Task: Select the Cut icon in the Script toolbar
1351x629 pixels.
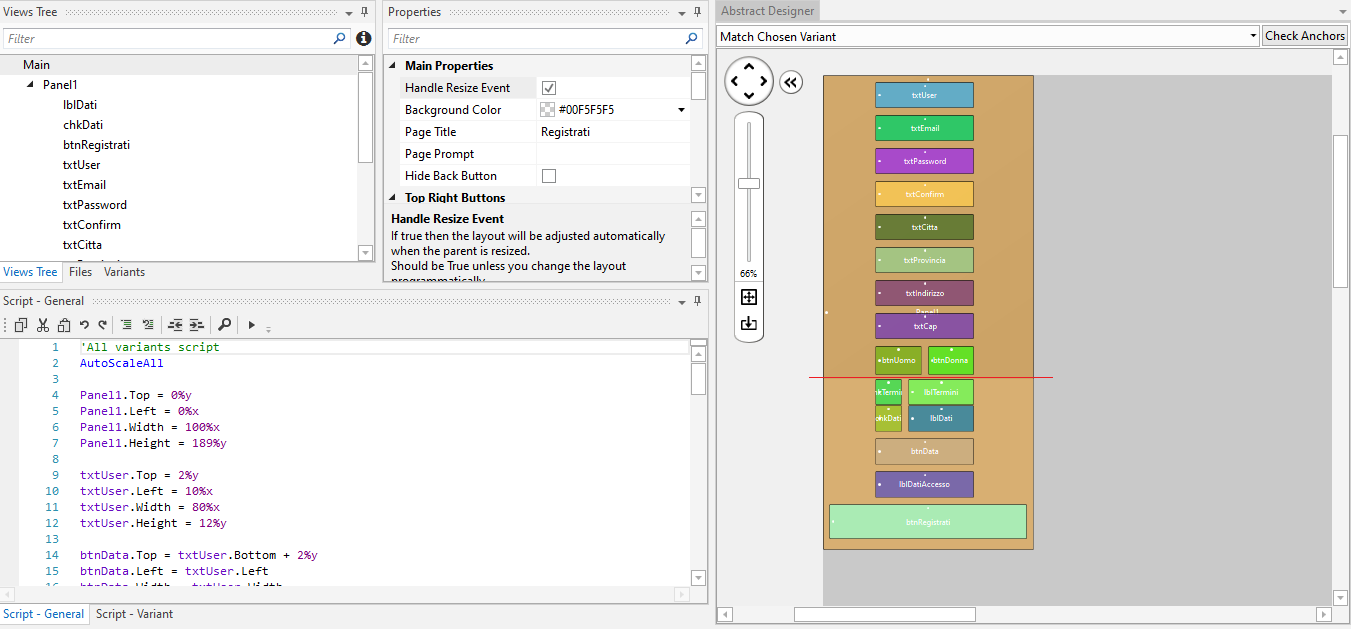Action: tap(43, 325)
